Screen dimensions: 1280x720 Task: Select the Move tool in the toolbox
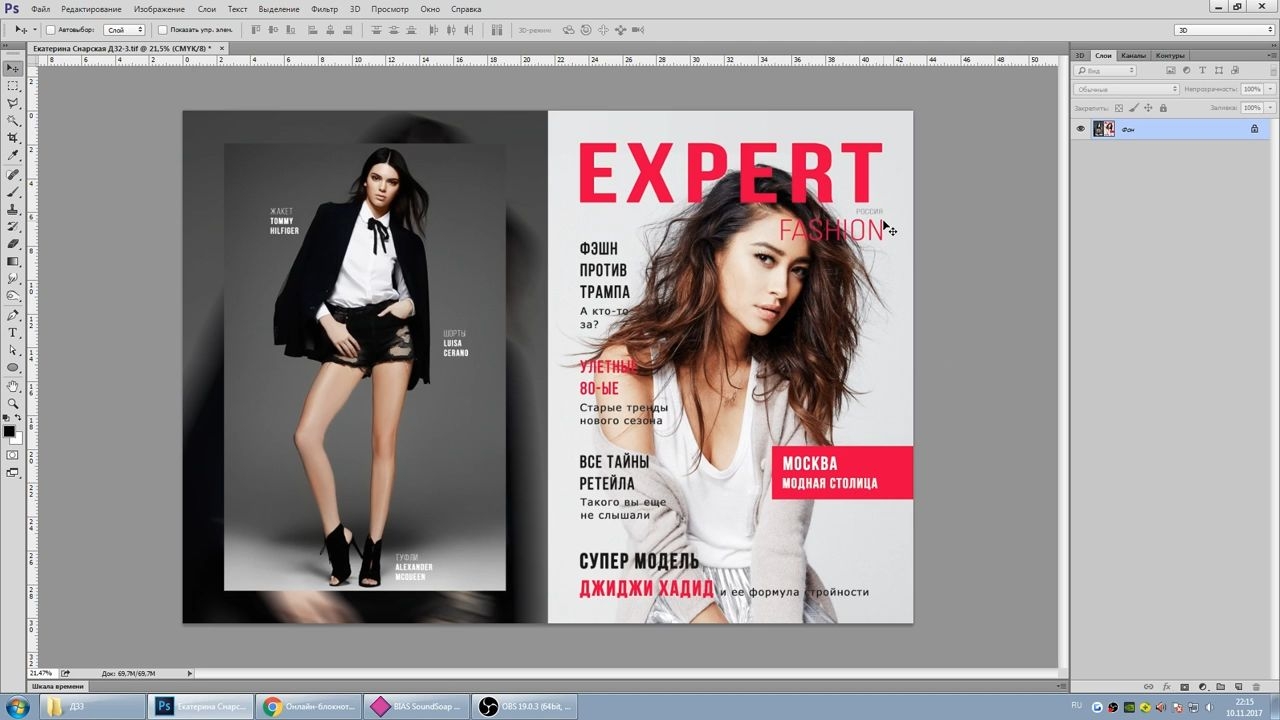coord(13,68)
